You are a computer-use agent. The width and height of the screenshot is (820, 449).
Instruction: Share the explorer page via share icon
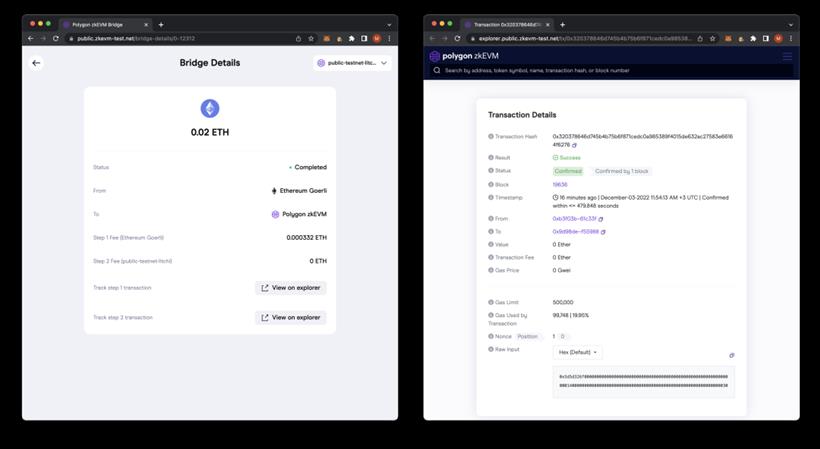pos(700,39)
